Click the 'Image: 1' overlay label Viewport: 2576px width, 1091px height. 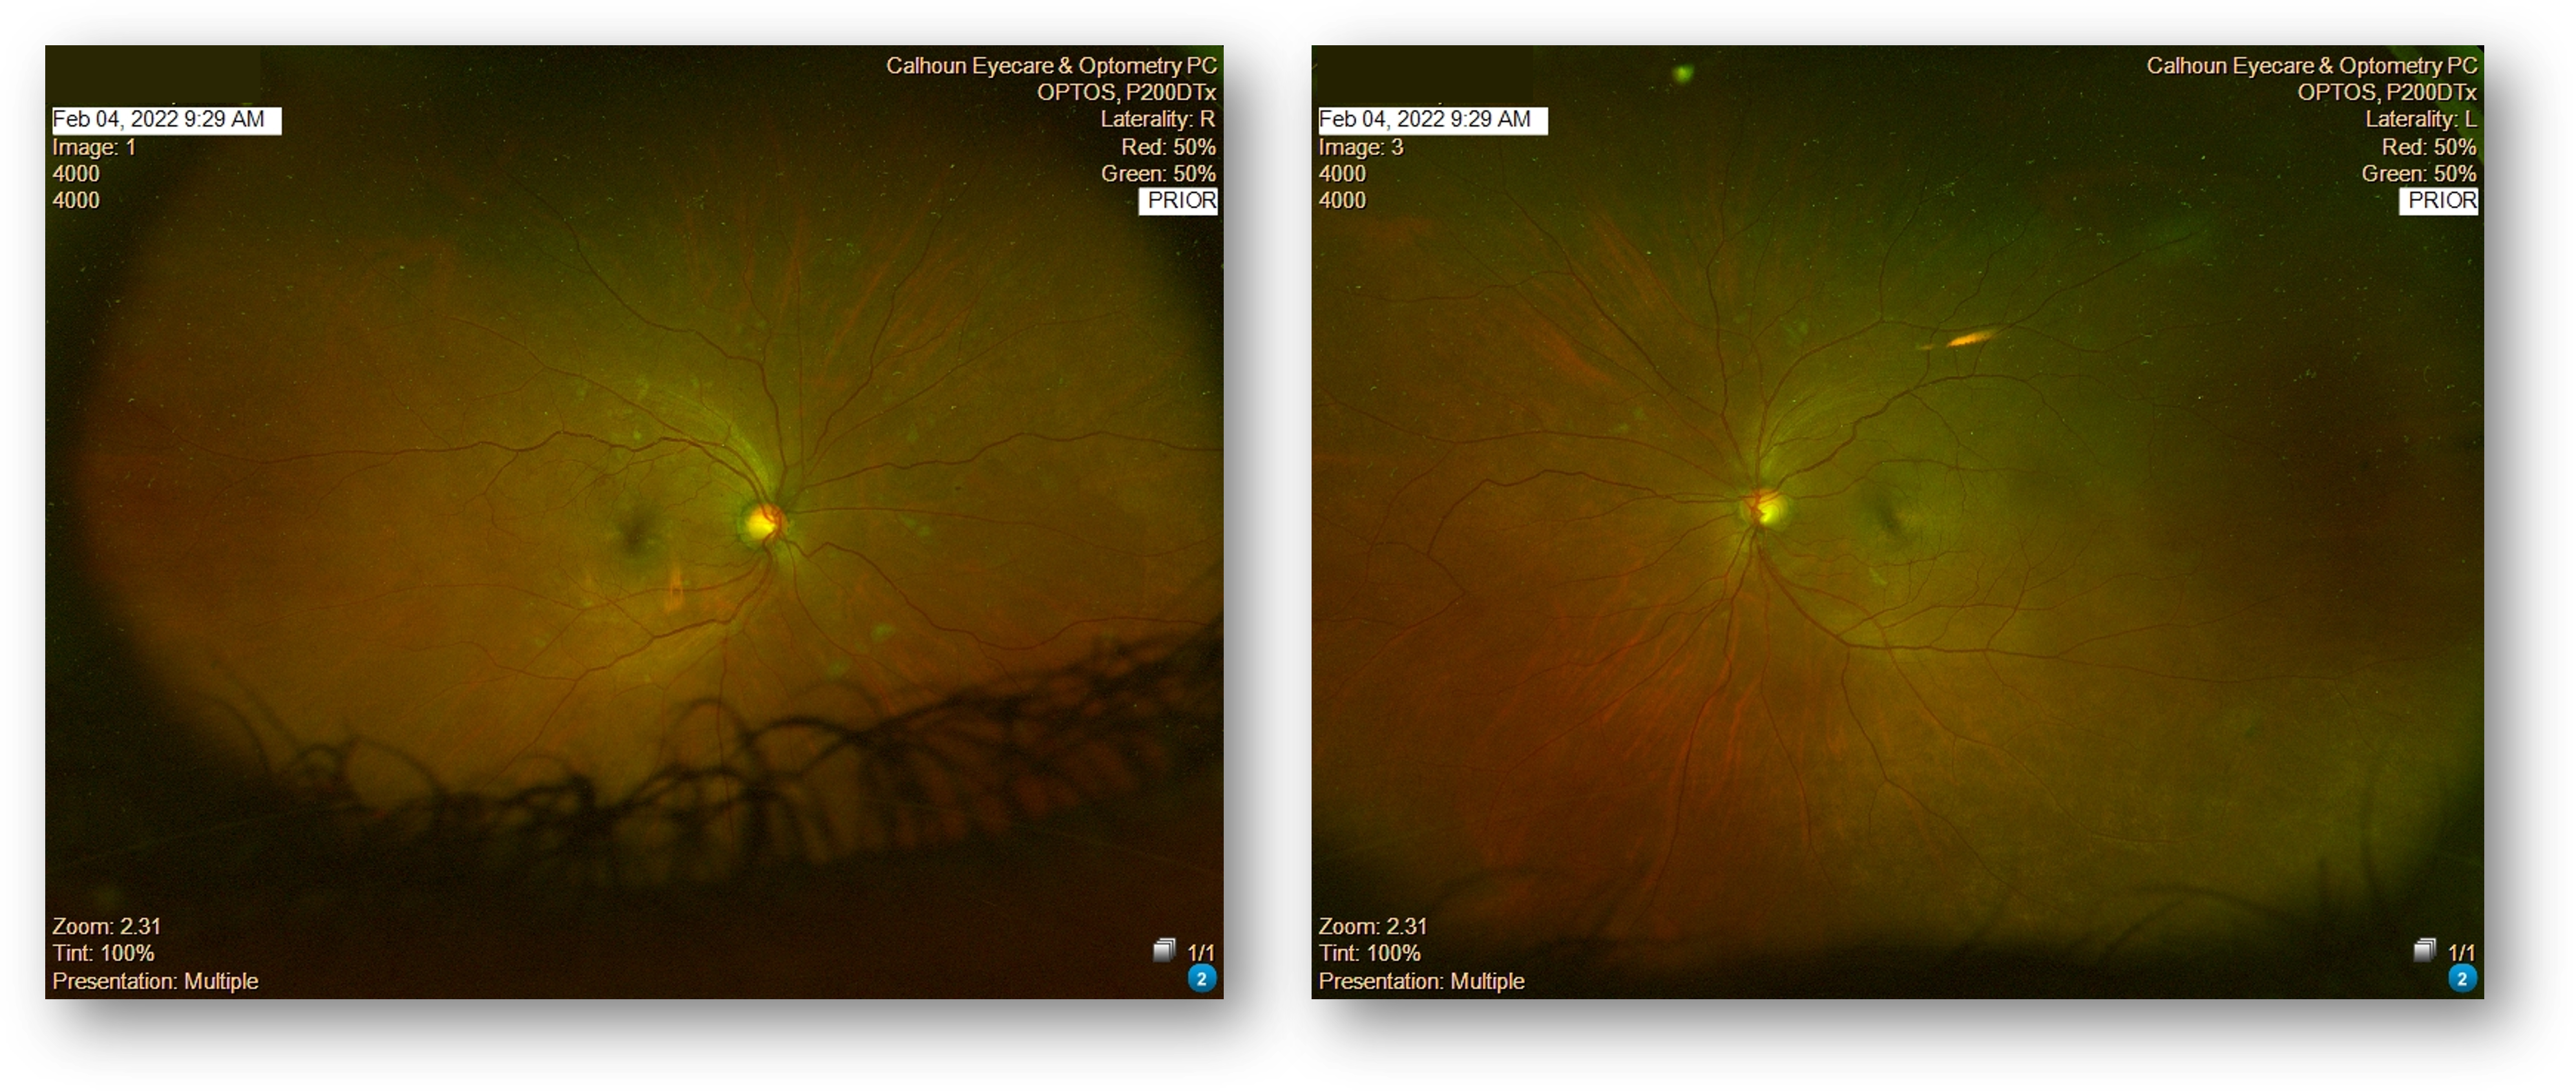[x=94, y=147]
